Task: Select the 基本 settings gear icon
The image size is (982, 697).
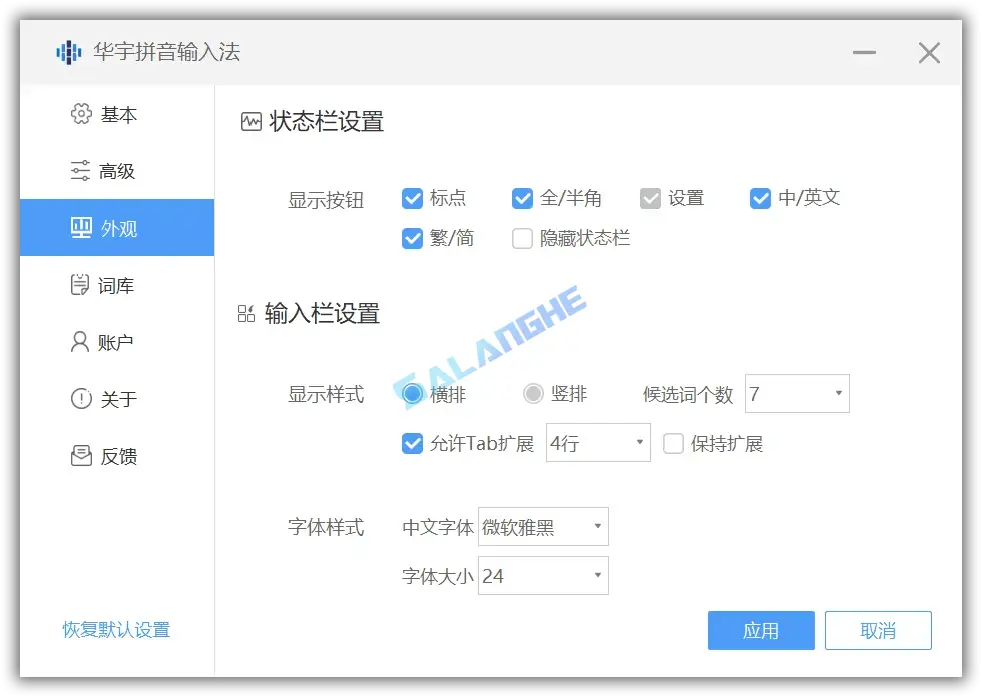Action: pos(79,114)
